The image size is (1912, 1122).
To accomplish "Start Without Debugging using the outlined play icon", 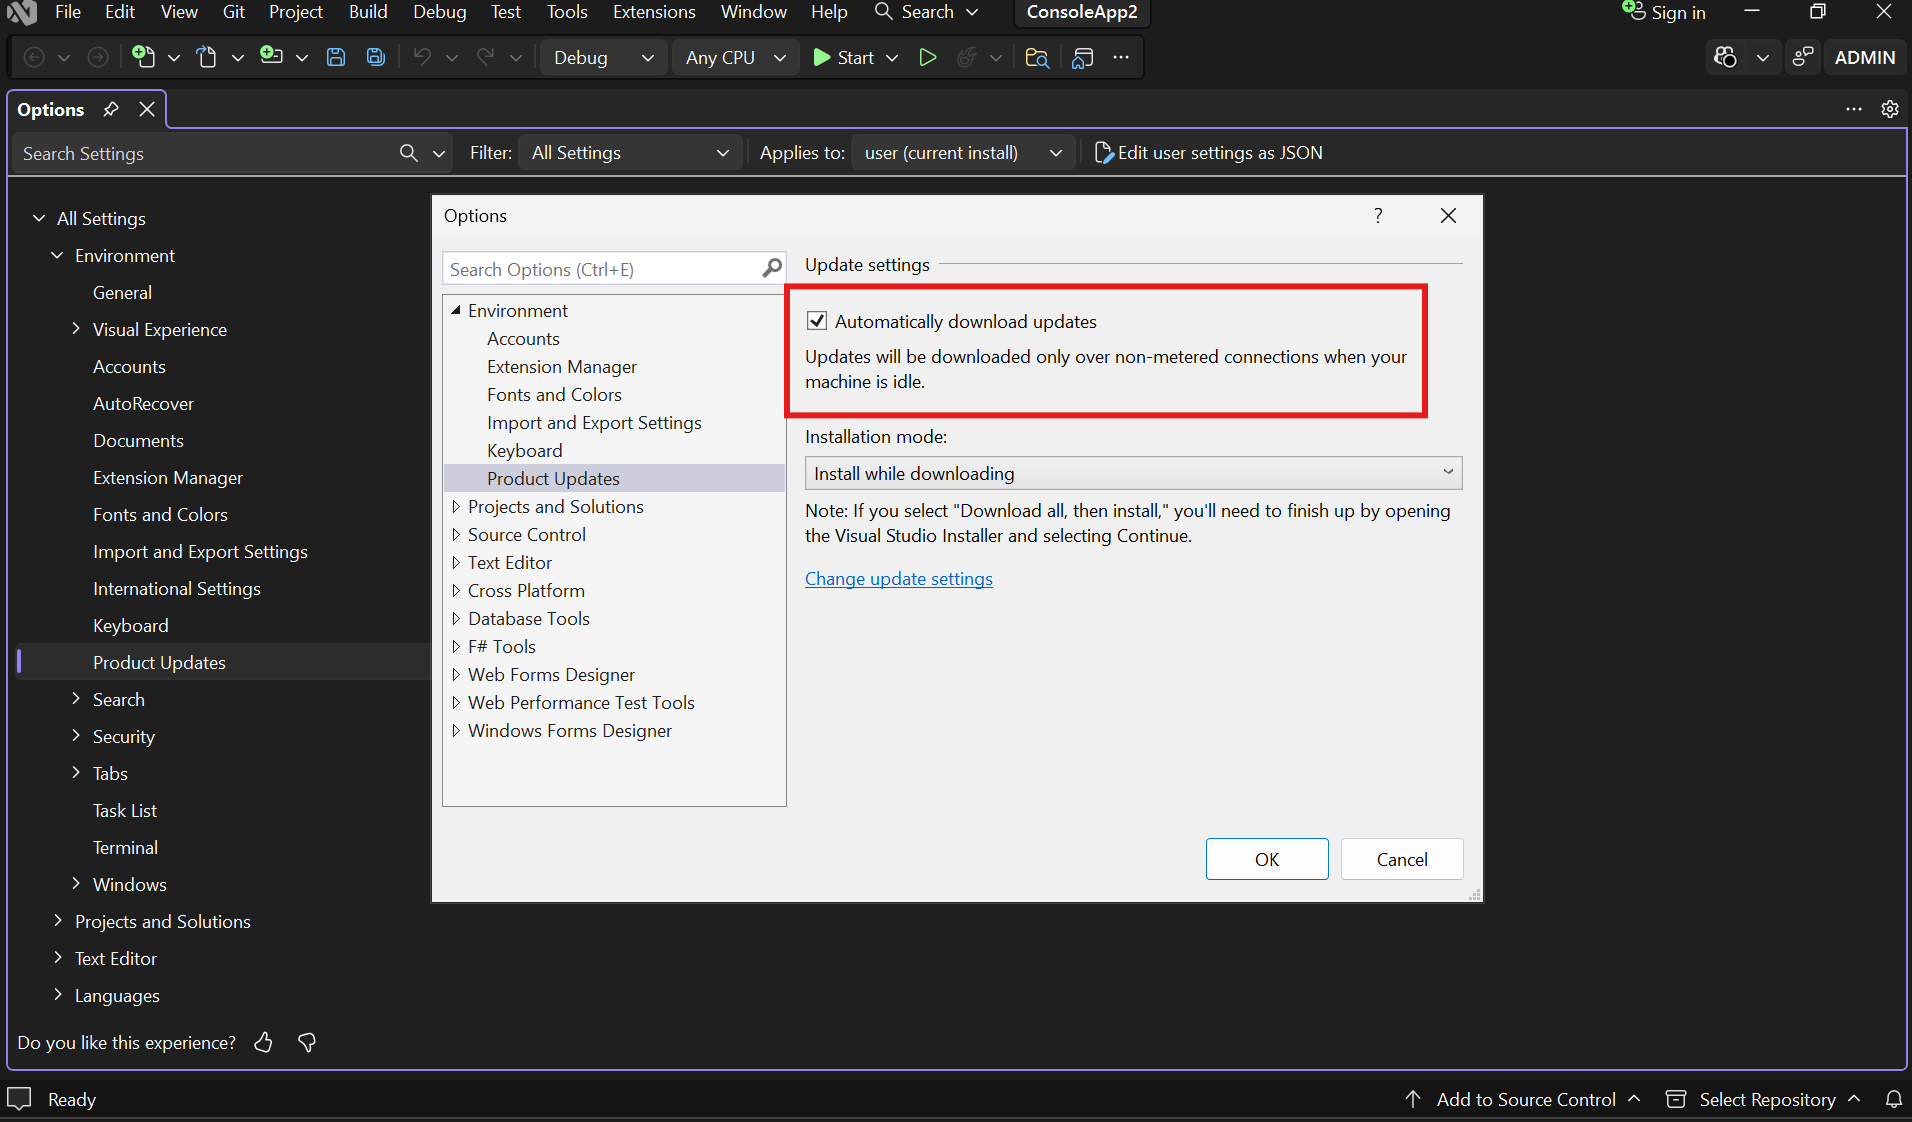I will 928,57.
